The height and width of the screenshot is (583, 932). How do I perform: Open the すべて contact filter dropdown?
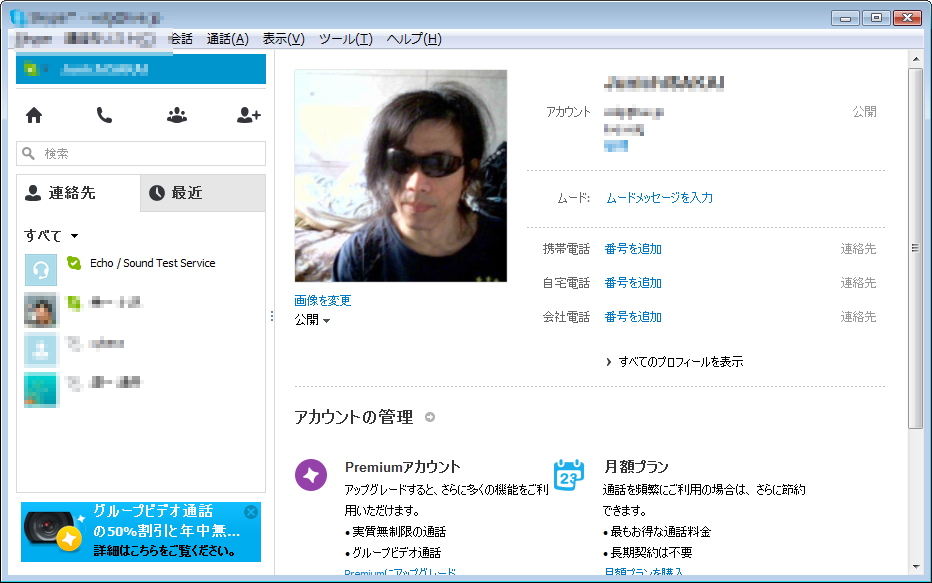[51, 236]
